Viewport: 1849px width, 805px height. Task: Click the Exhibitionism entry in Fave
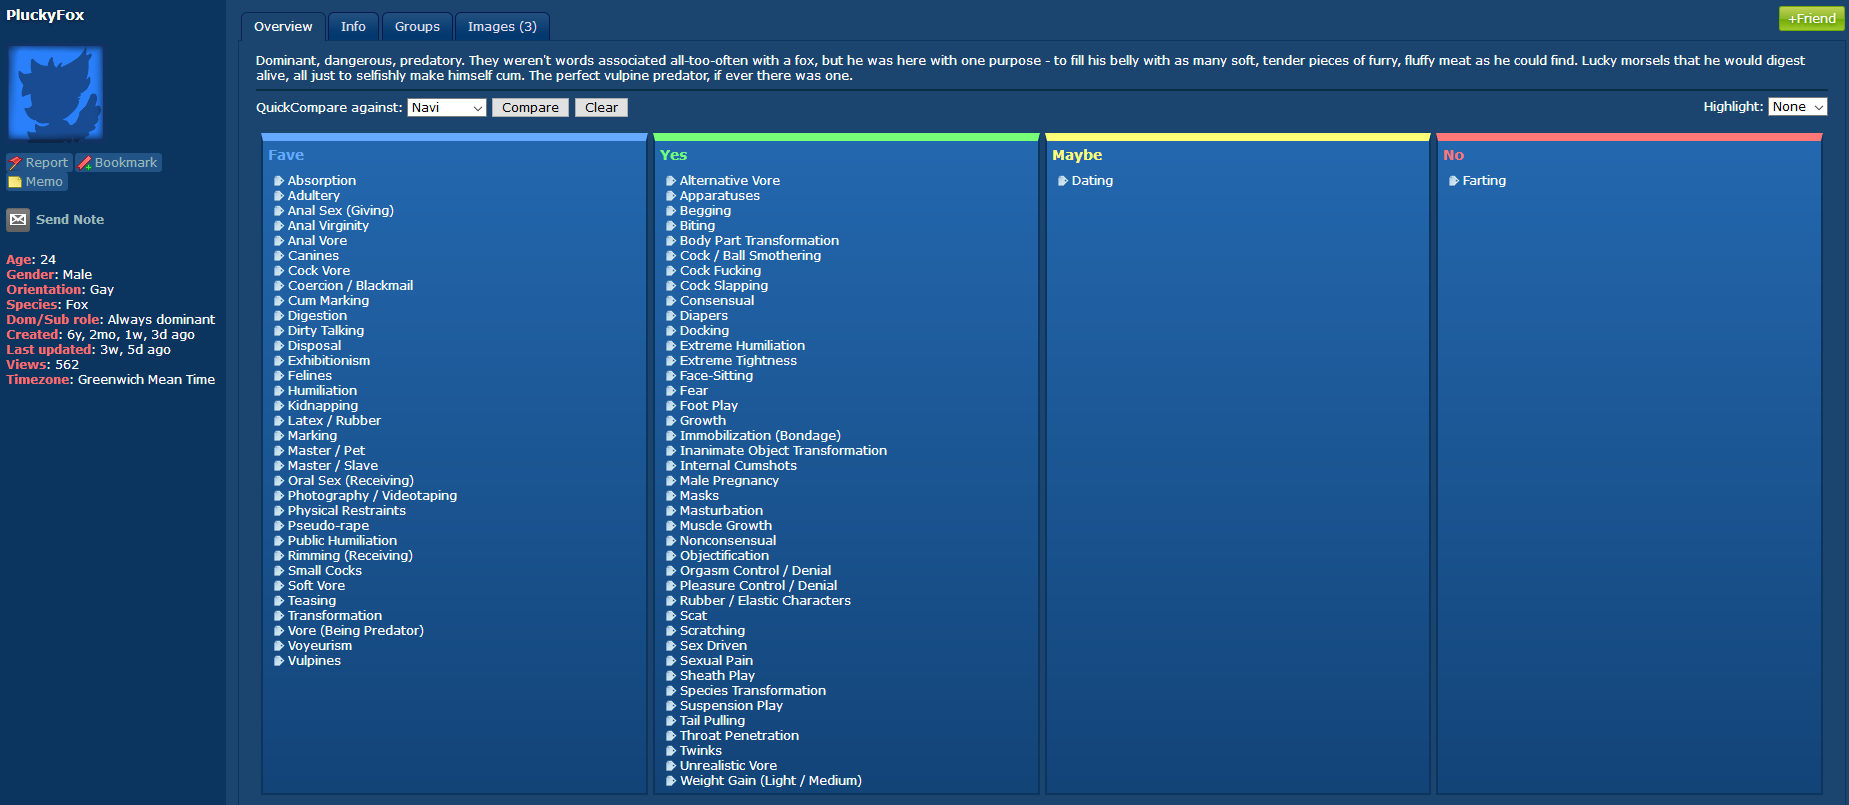[x=329, y=361]
